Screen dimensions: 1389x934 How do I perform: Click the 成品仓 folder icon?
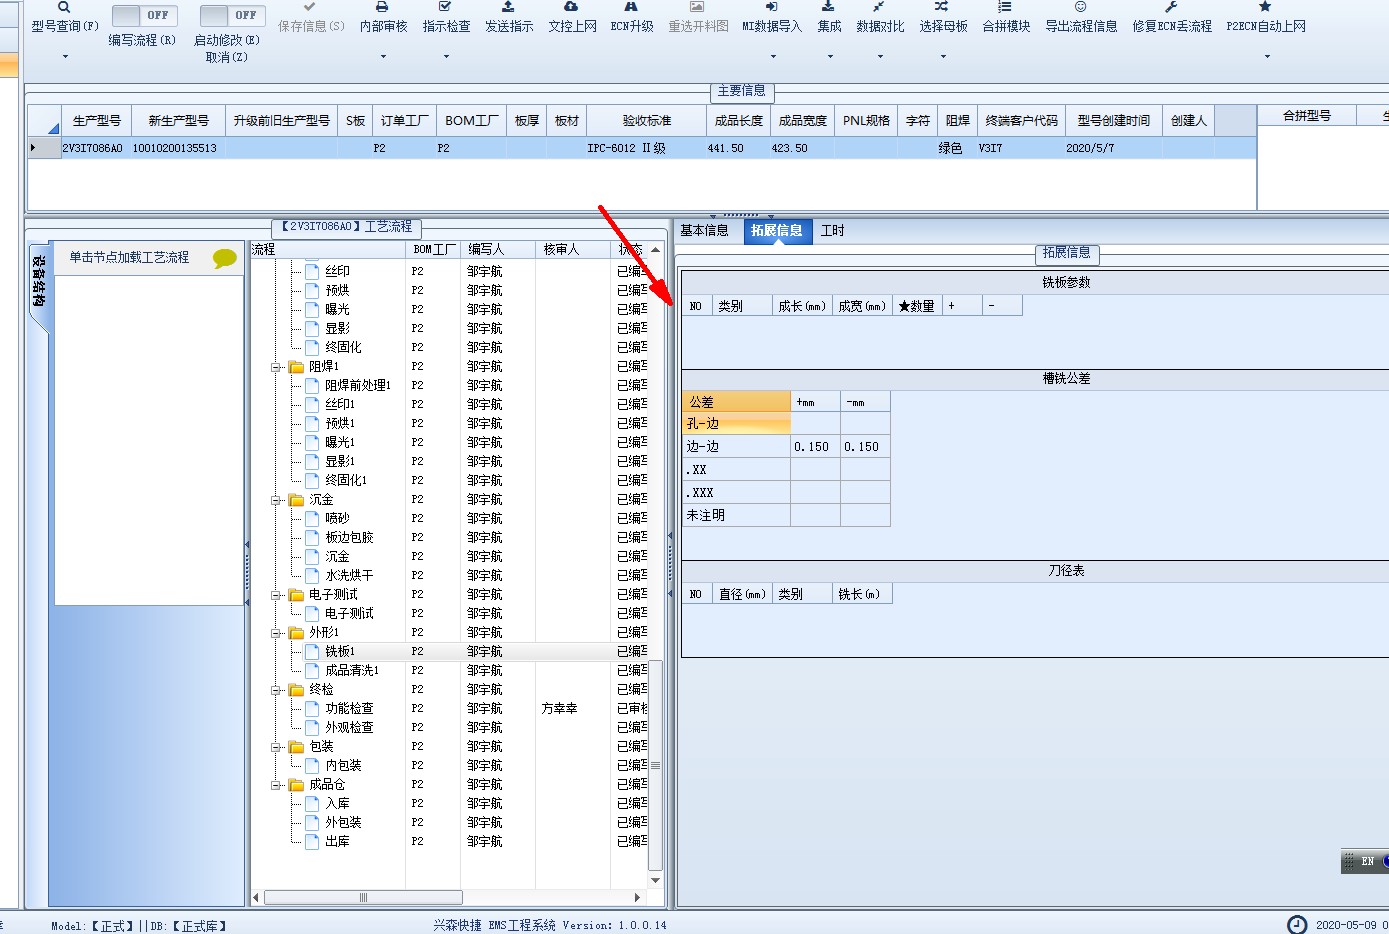tap(296, 785)
